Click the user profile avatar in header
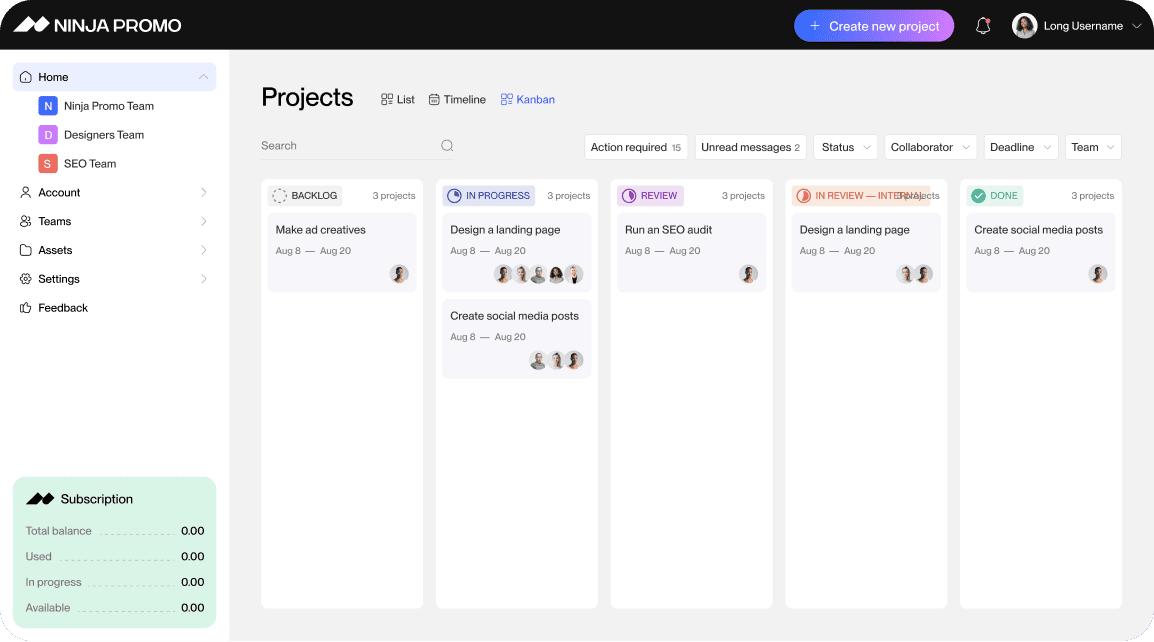Viewport: 1154px width, 642px height. point(1024,26)
